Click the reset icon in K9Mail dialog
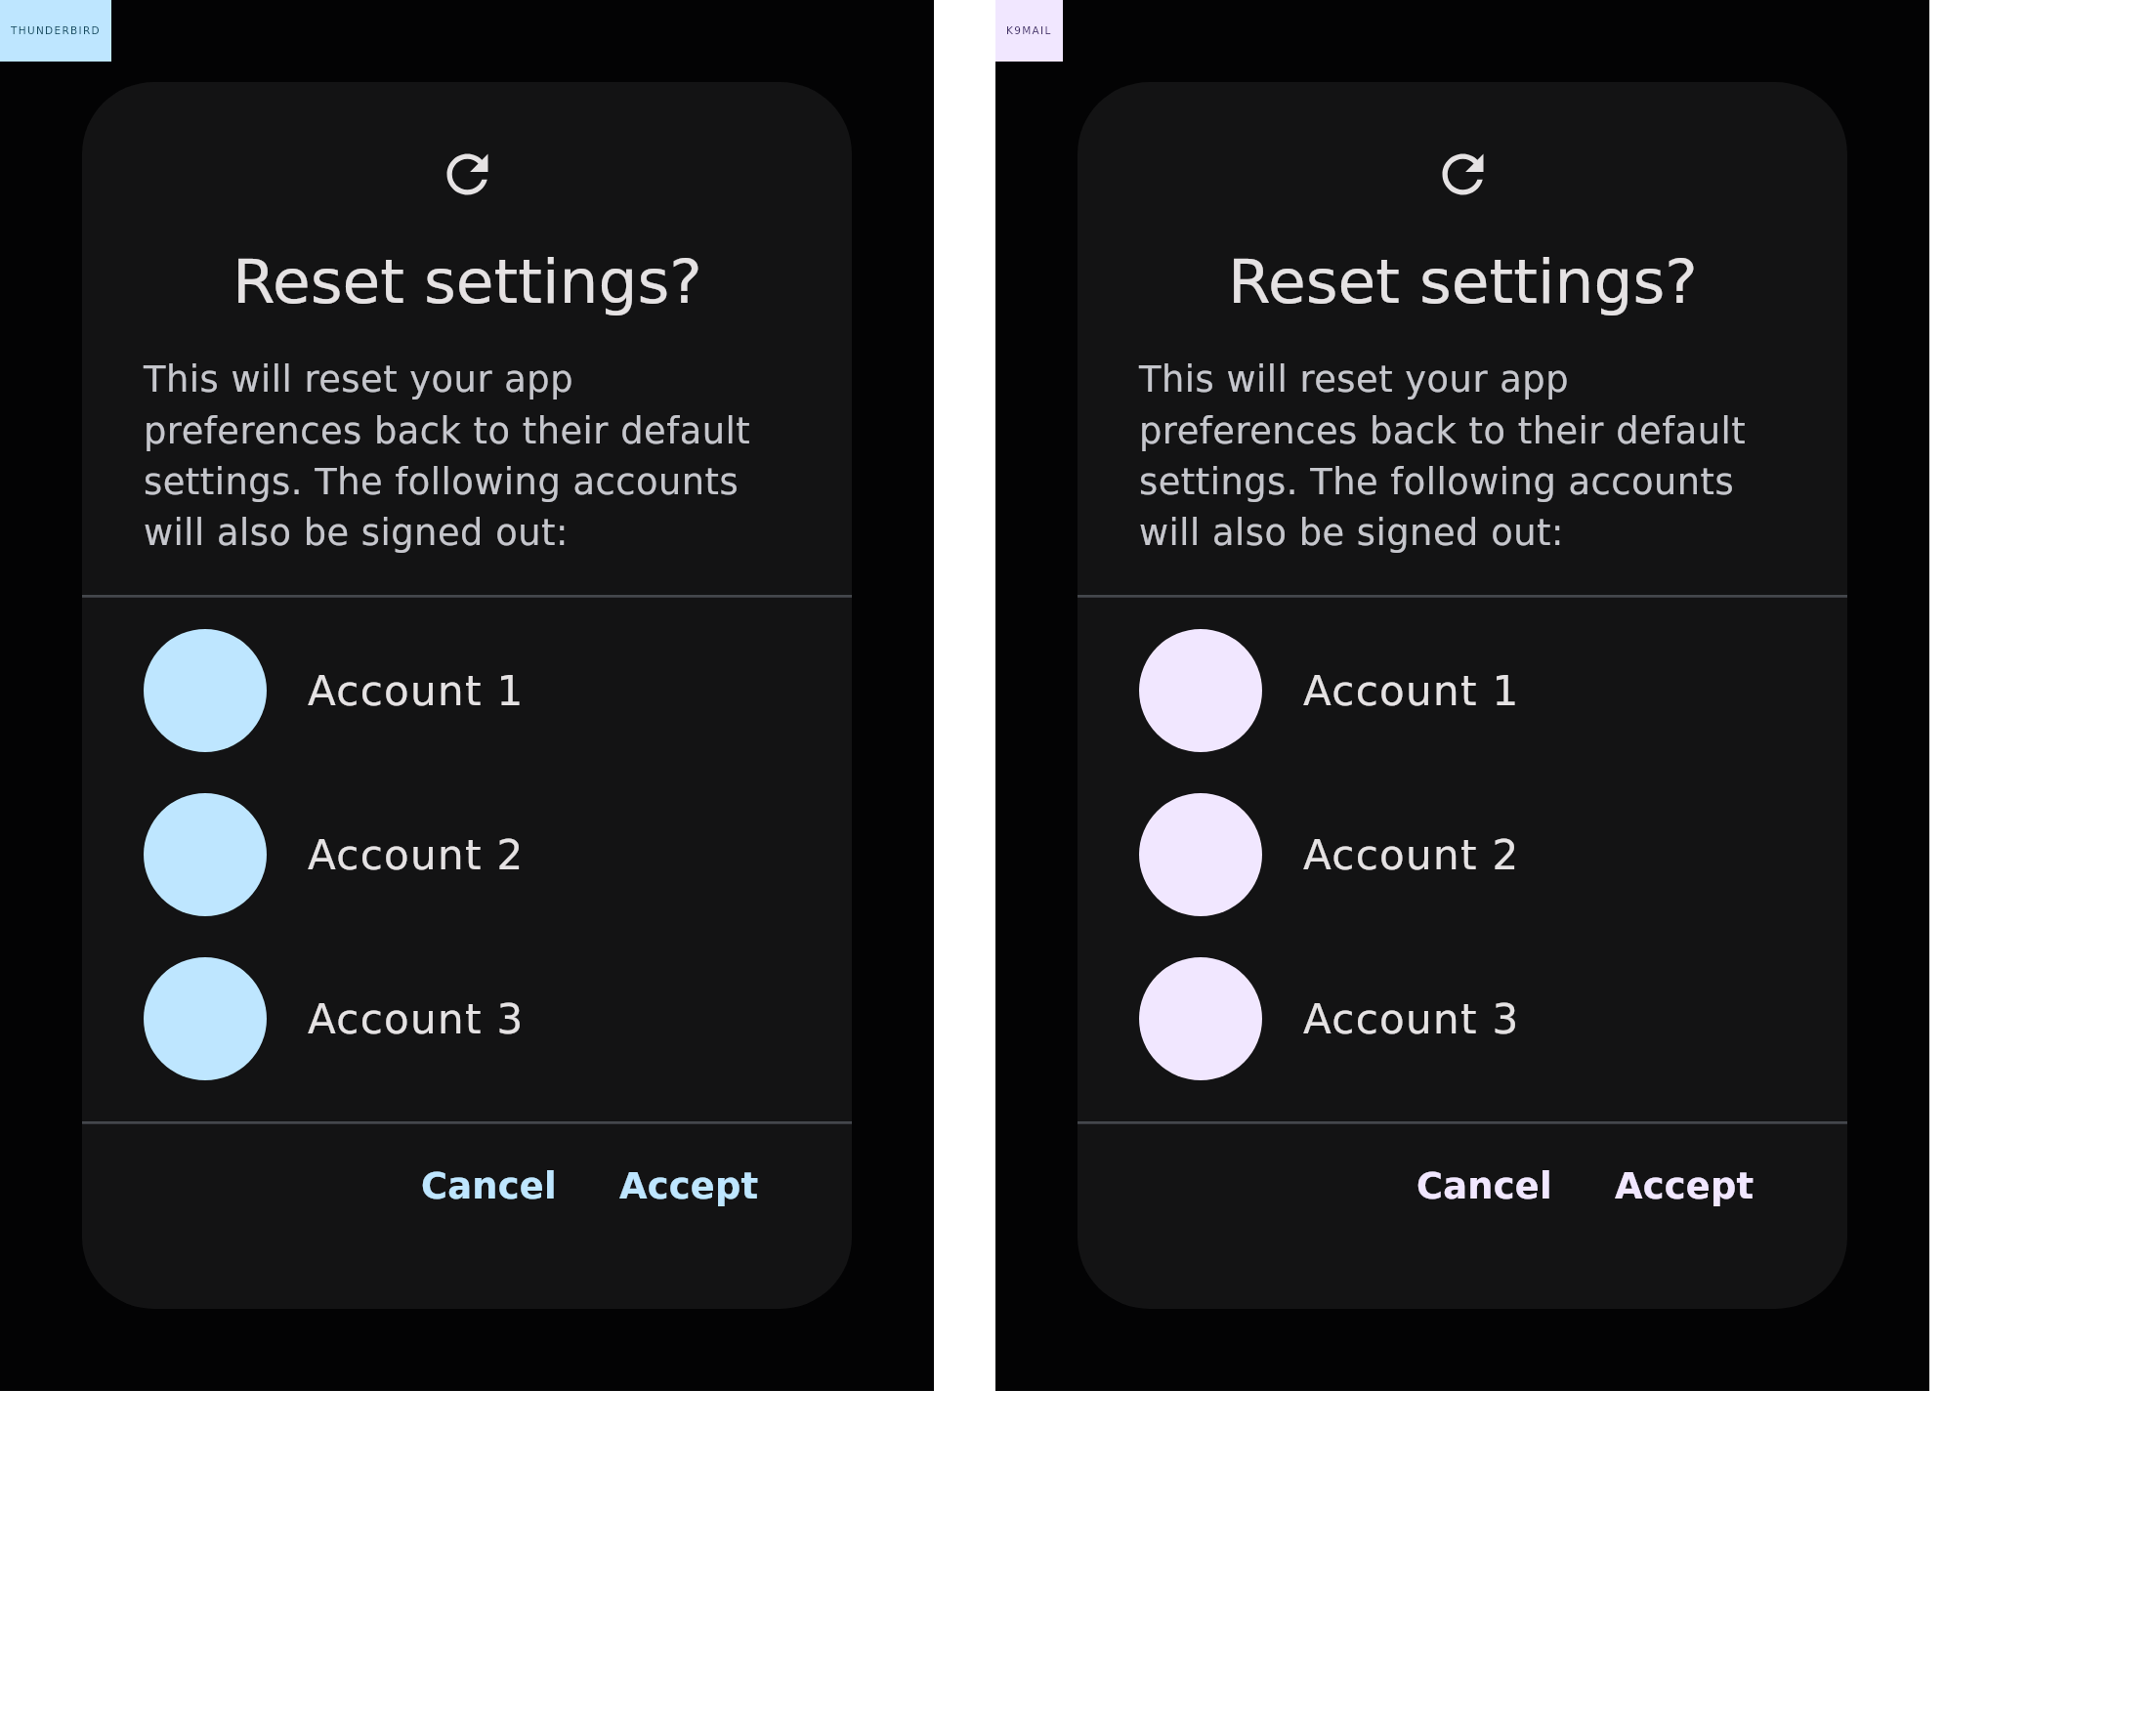The height and width of the screenshot is (1725, 2156). 1462,174
